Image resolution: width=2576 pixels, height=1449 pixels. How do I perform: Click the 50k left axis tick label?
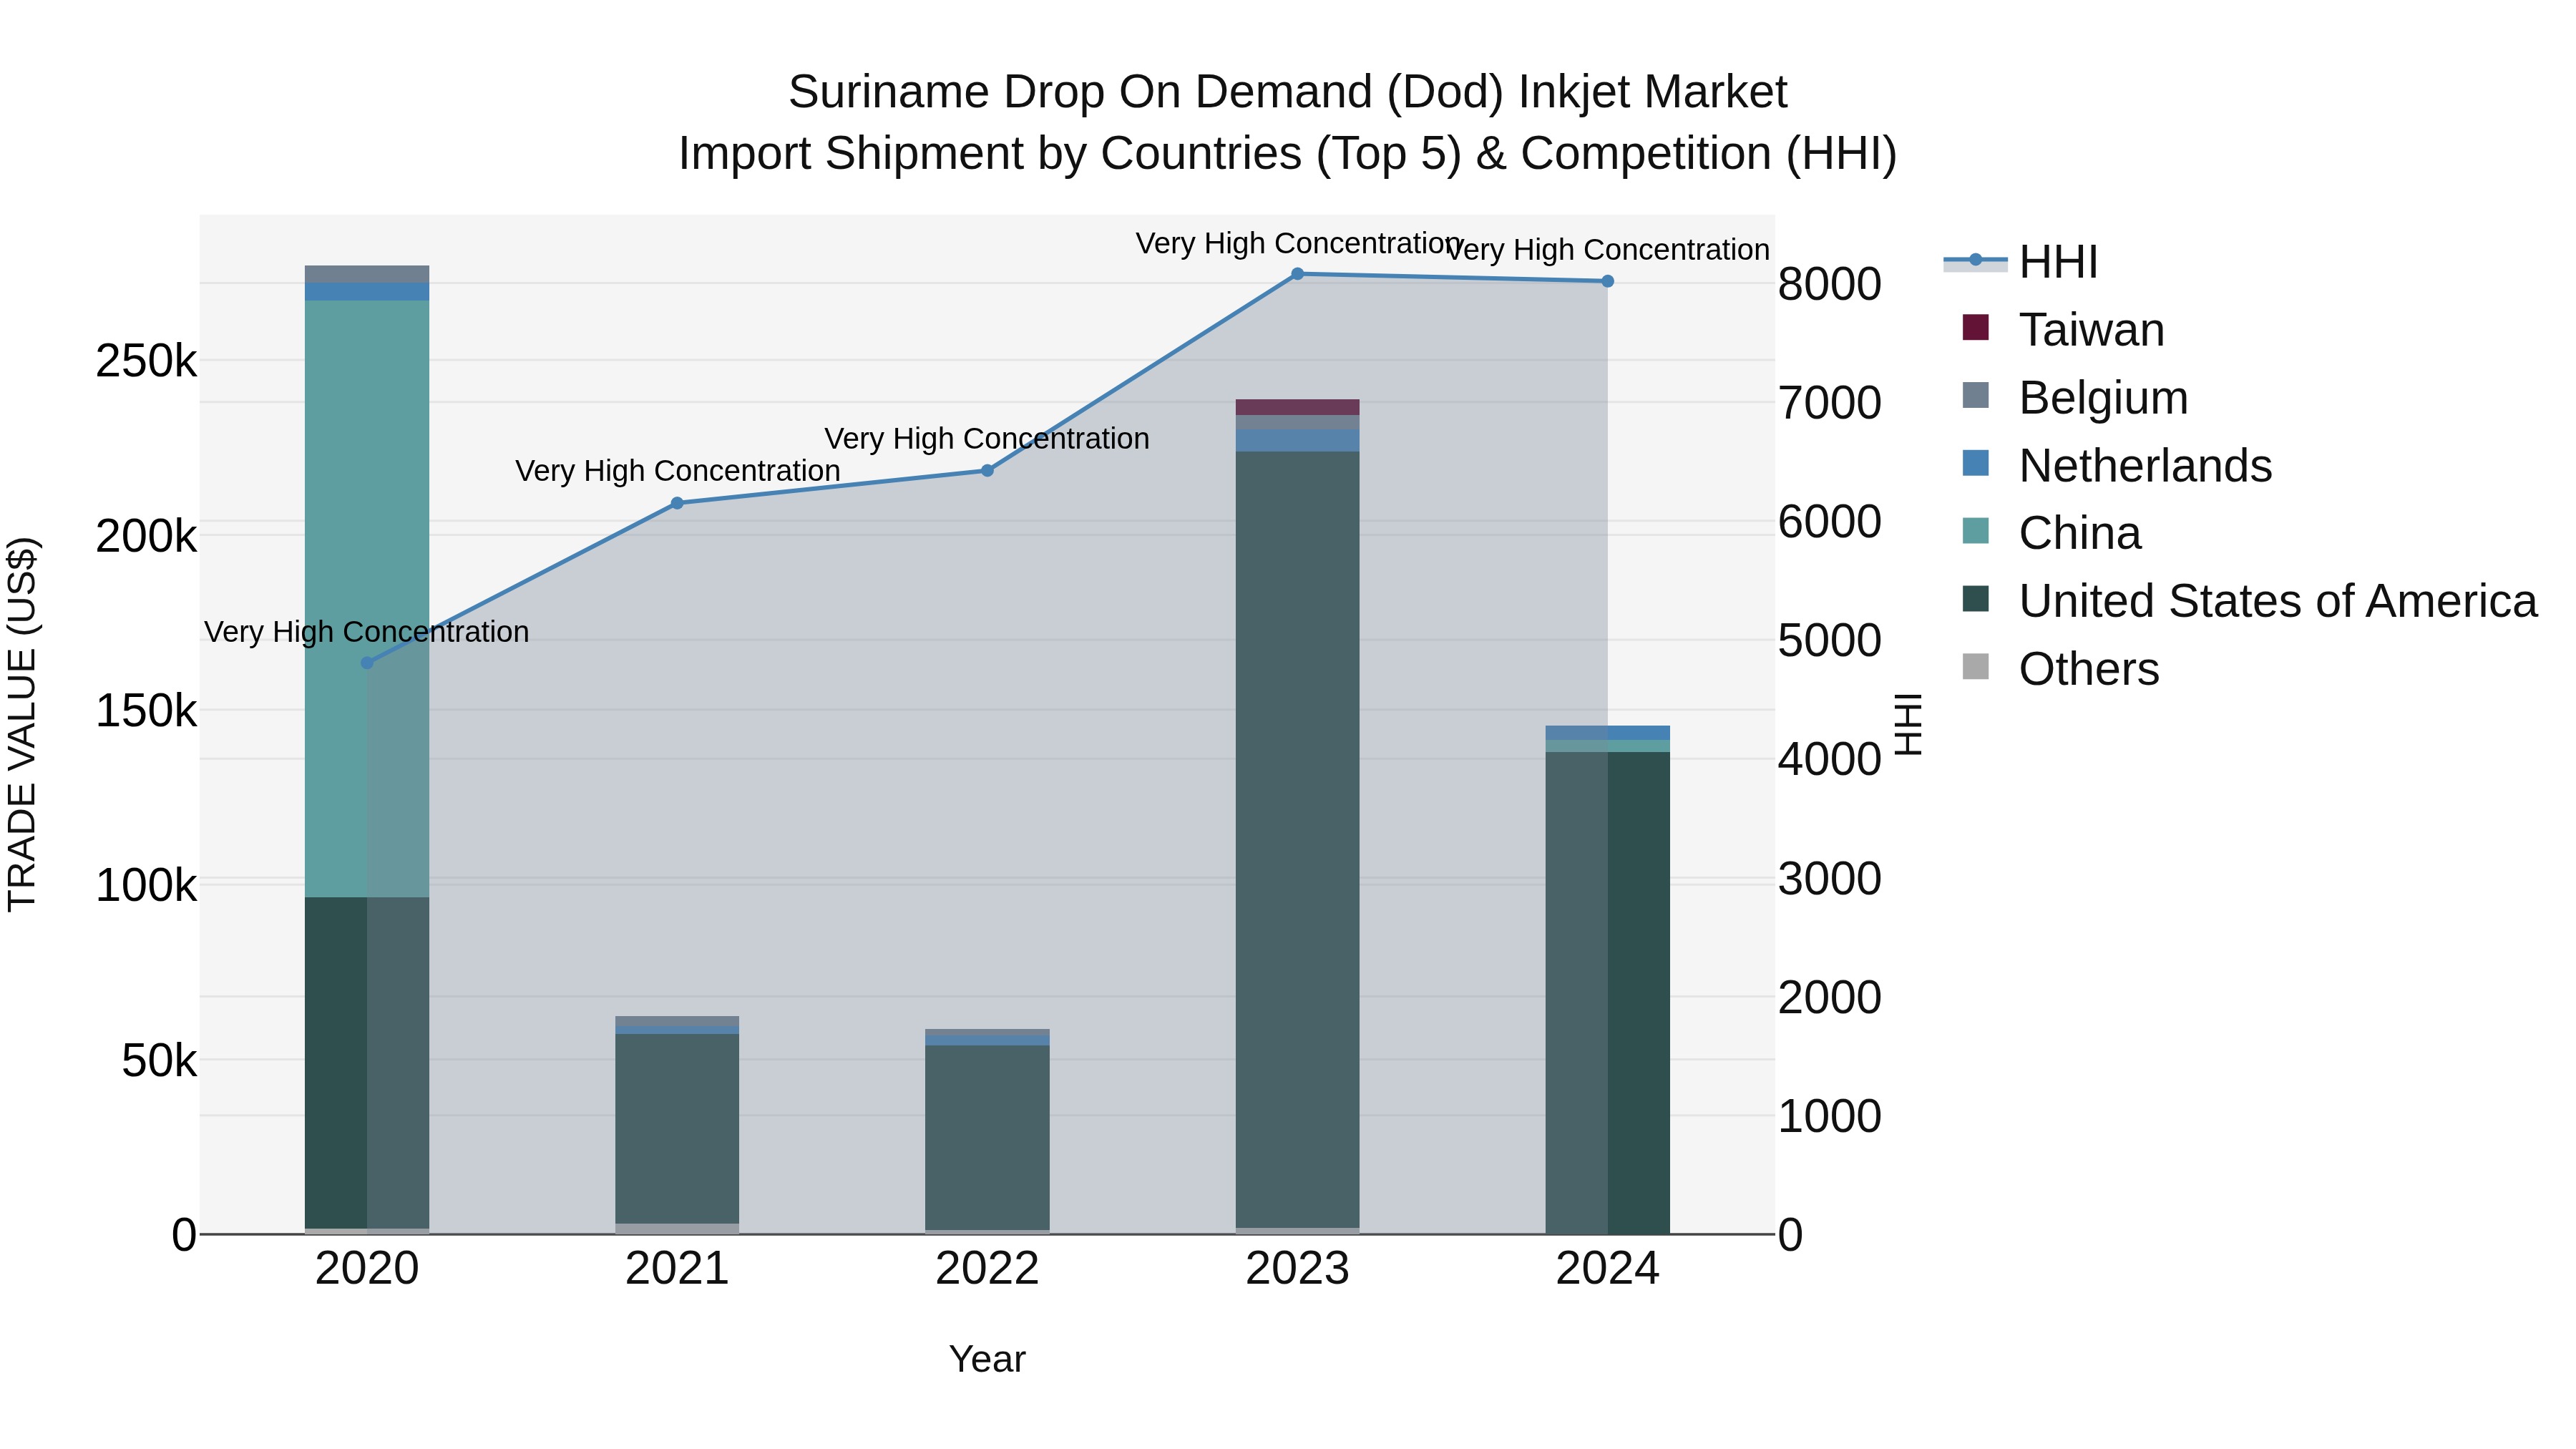coord(159,1061)
